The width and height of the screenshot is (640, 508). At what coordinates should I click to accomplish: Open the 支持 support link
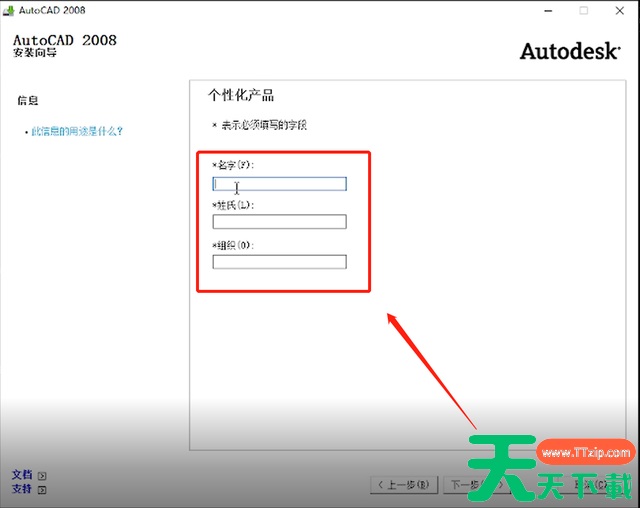point(22,488)
